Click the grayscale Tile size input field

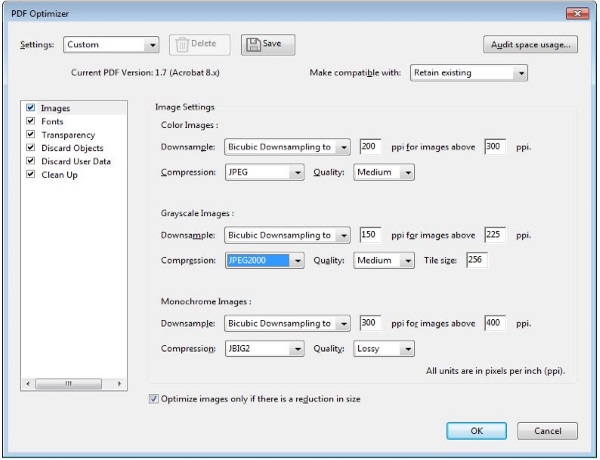click(x=476, y=260)
